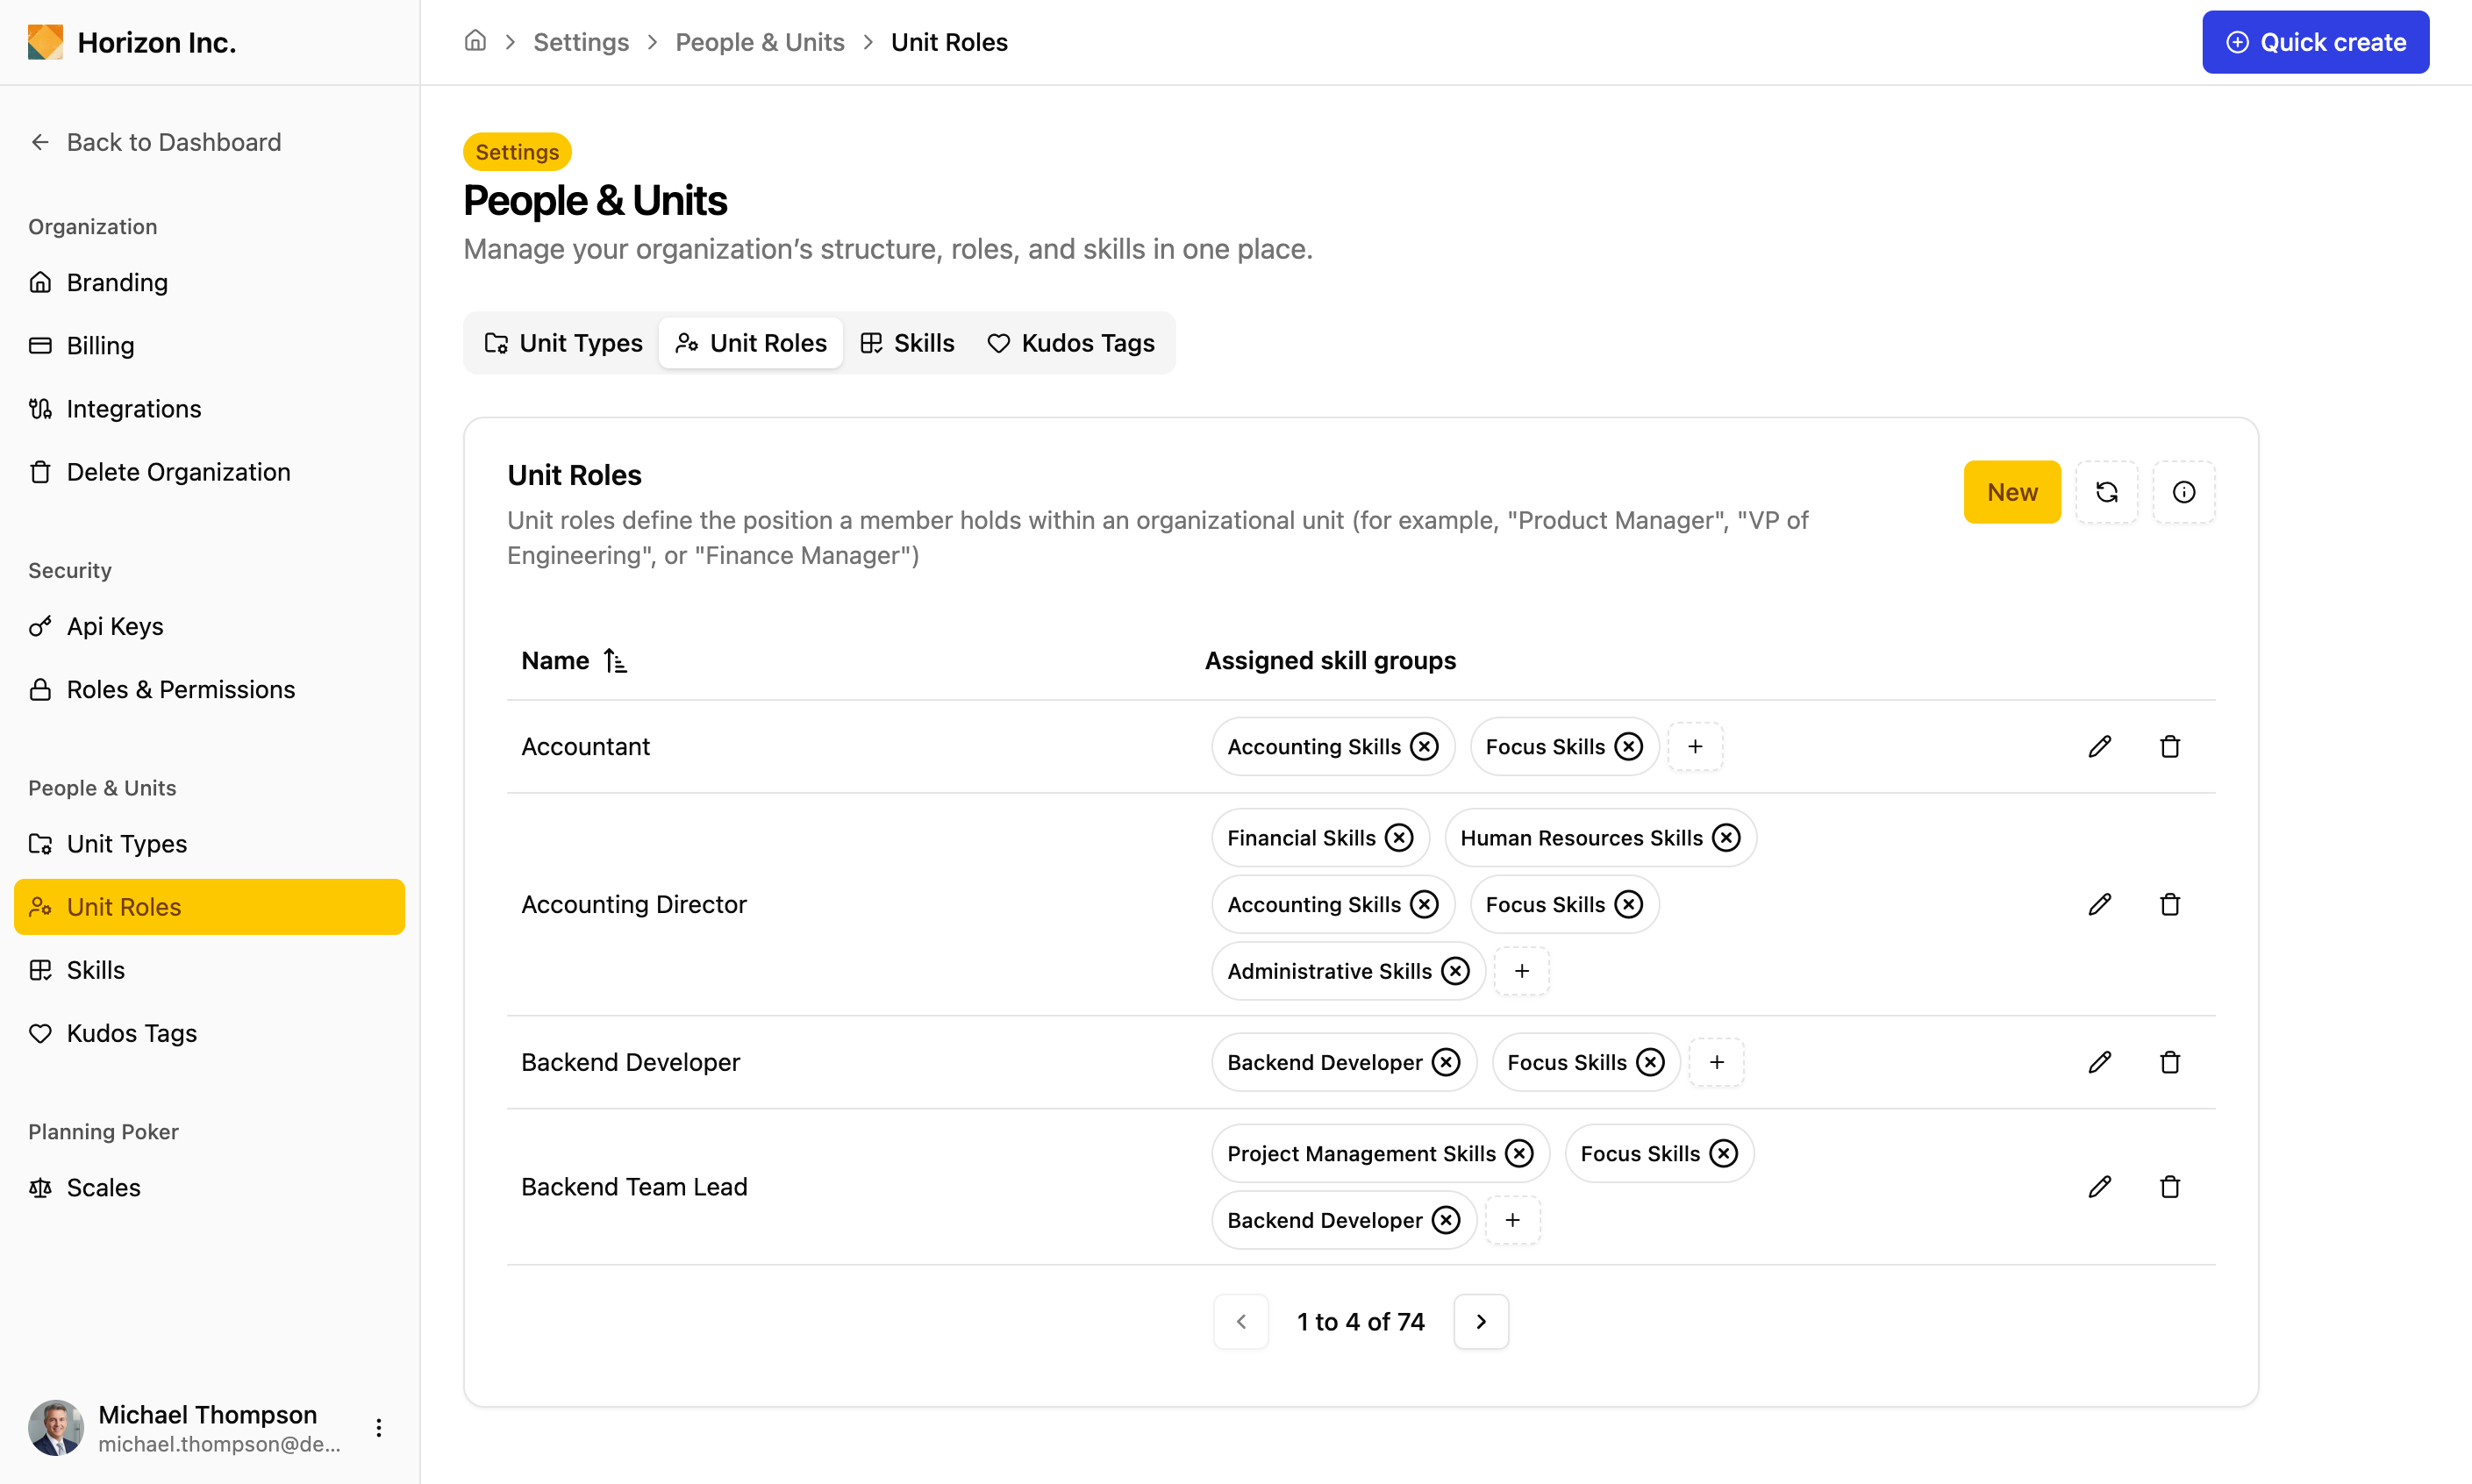The image size is (2472, 1484).
Task: Remove Human Resources Skills from Accounting Director
Action: tap(1726, 838)
